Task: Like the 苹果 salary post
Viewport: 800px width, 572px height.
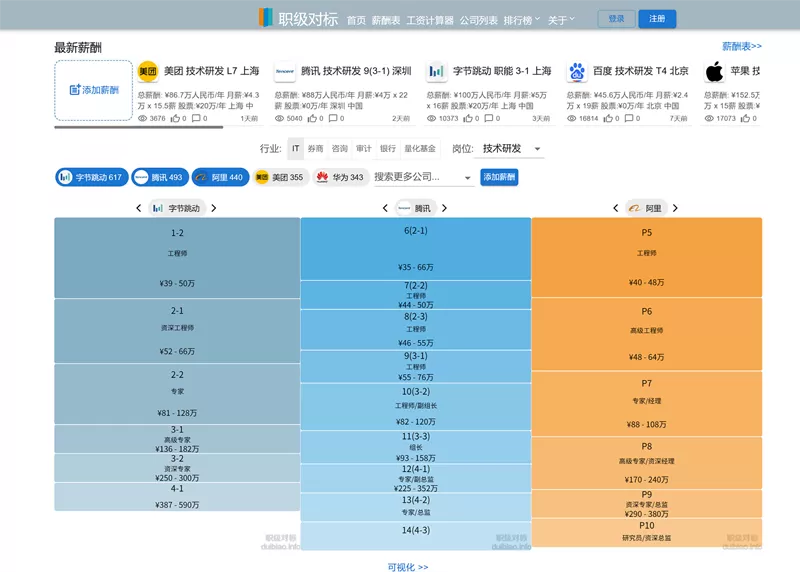Action: [745, 118]
